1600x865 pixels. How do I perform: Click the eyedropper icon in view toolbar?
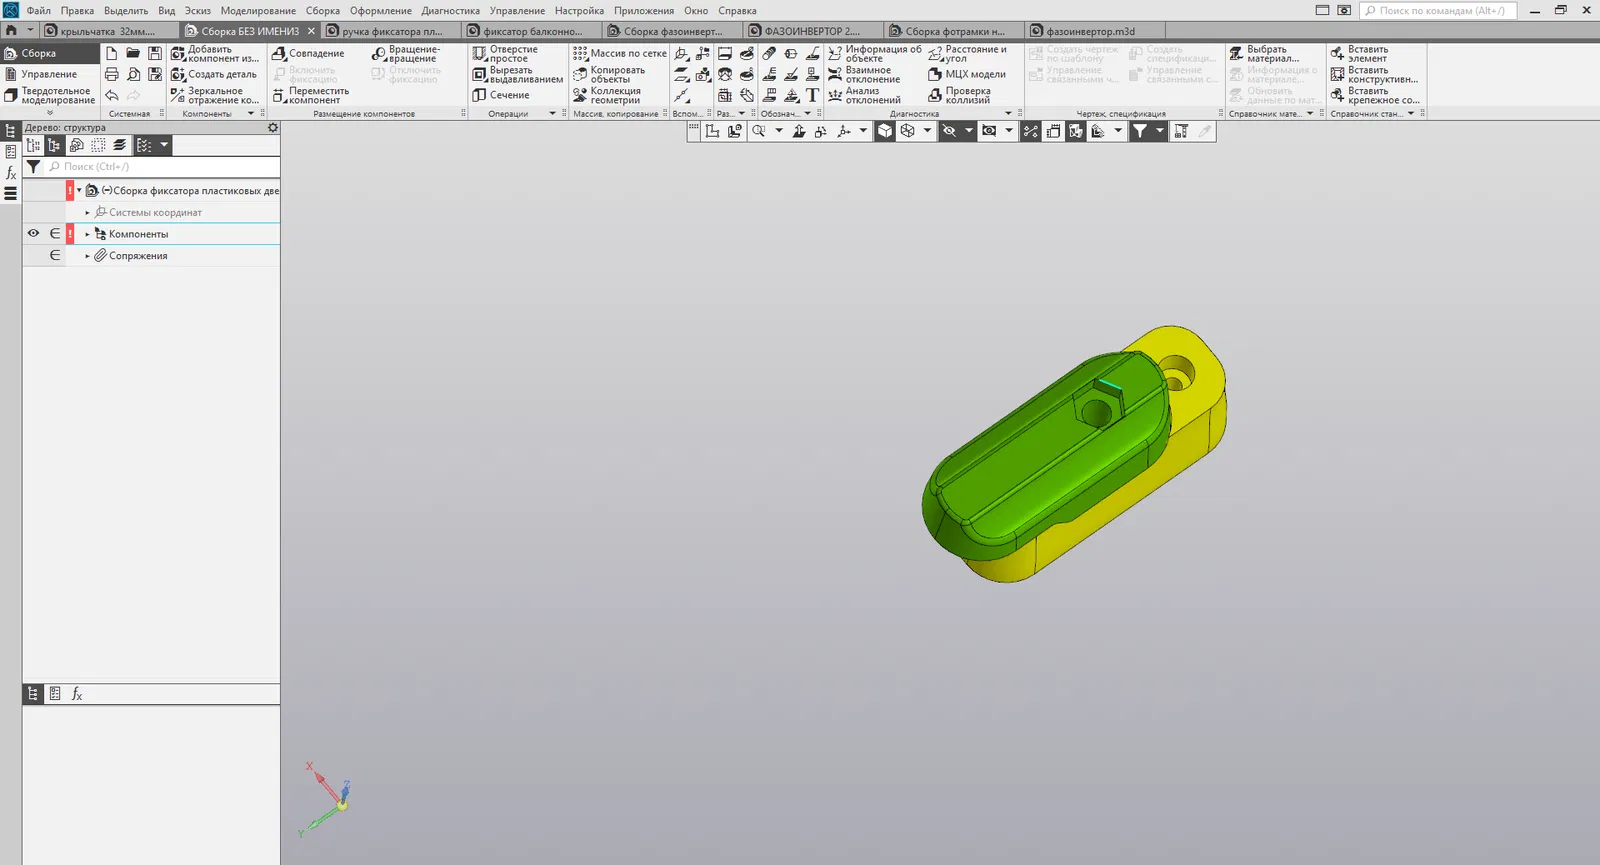1205,131
